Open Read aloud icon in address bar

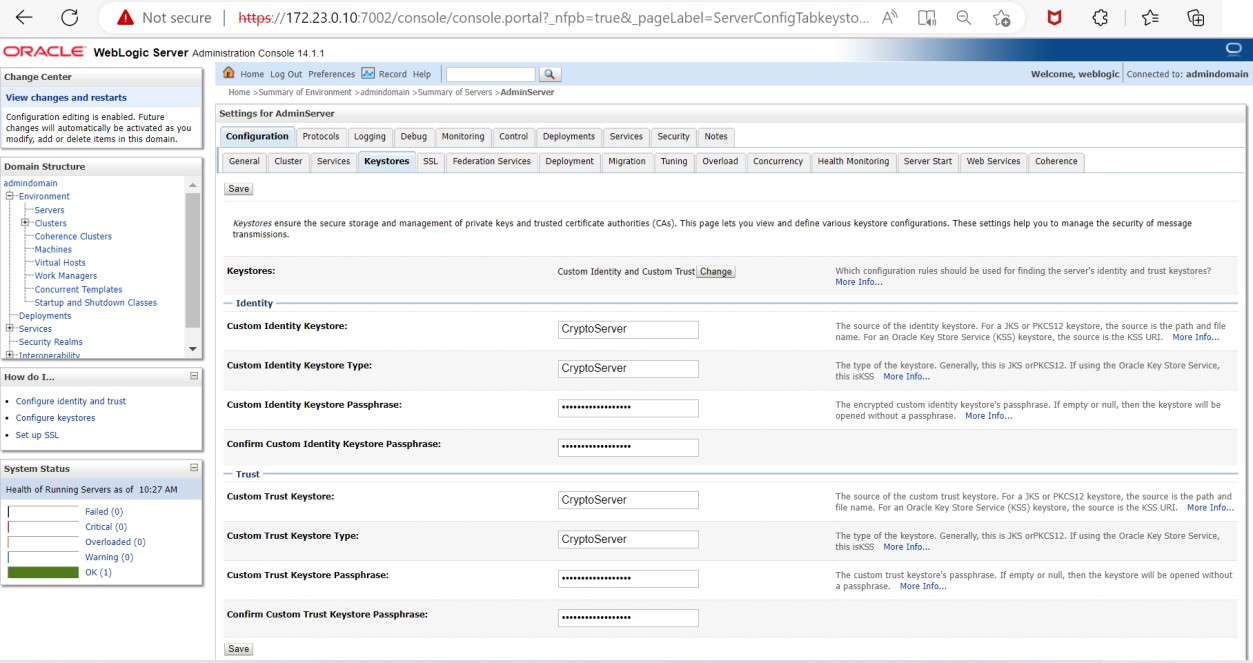(889, 18)
